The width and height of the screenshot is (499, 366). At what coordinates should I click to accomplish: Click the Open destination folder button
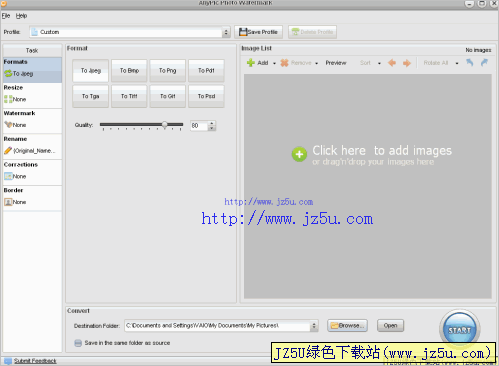pyautogui.click(x=390, y=326)
